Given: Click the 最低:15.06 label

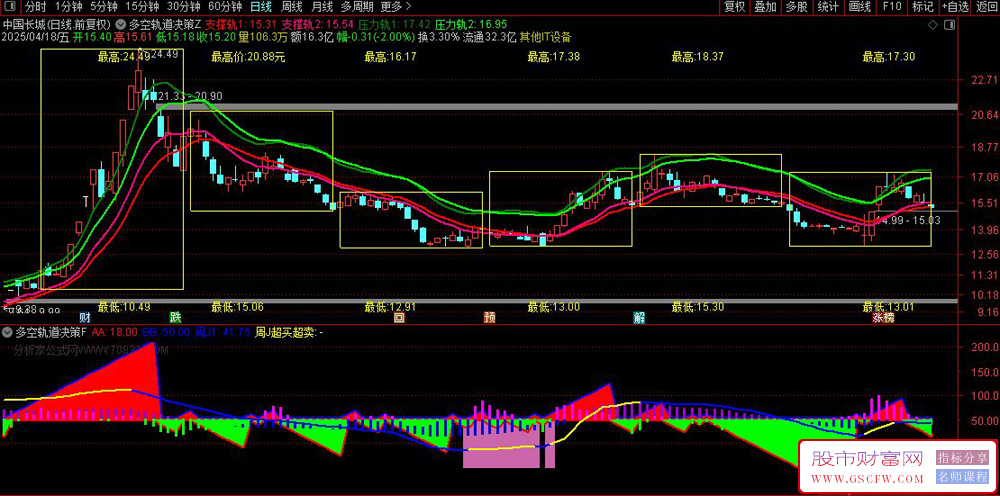Looking at the screenshot, I should [238, 307].
